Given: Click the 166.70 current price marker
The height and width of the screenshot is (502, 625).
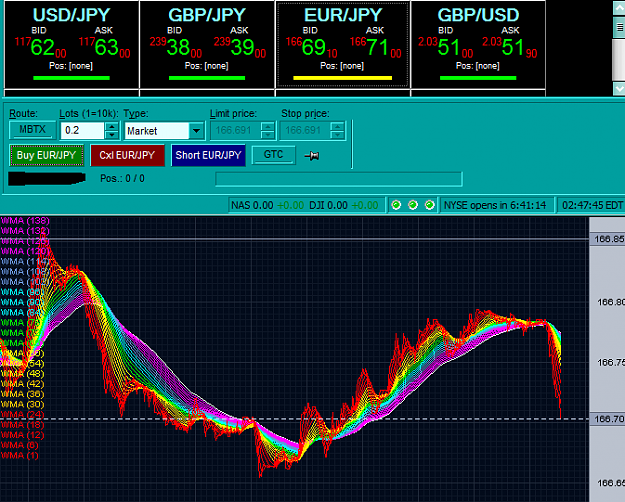Looking at the screenshot, I should pos(609,419).
